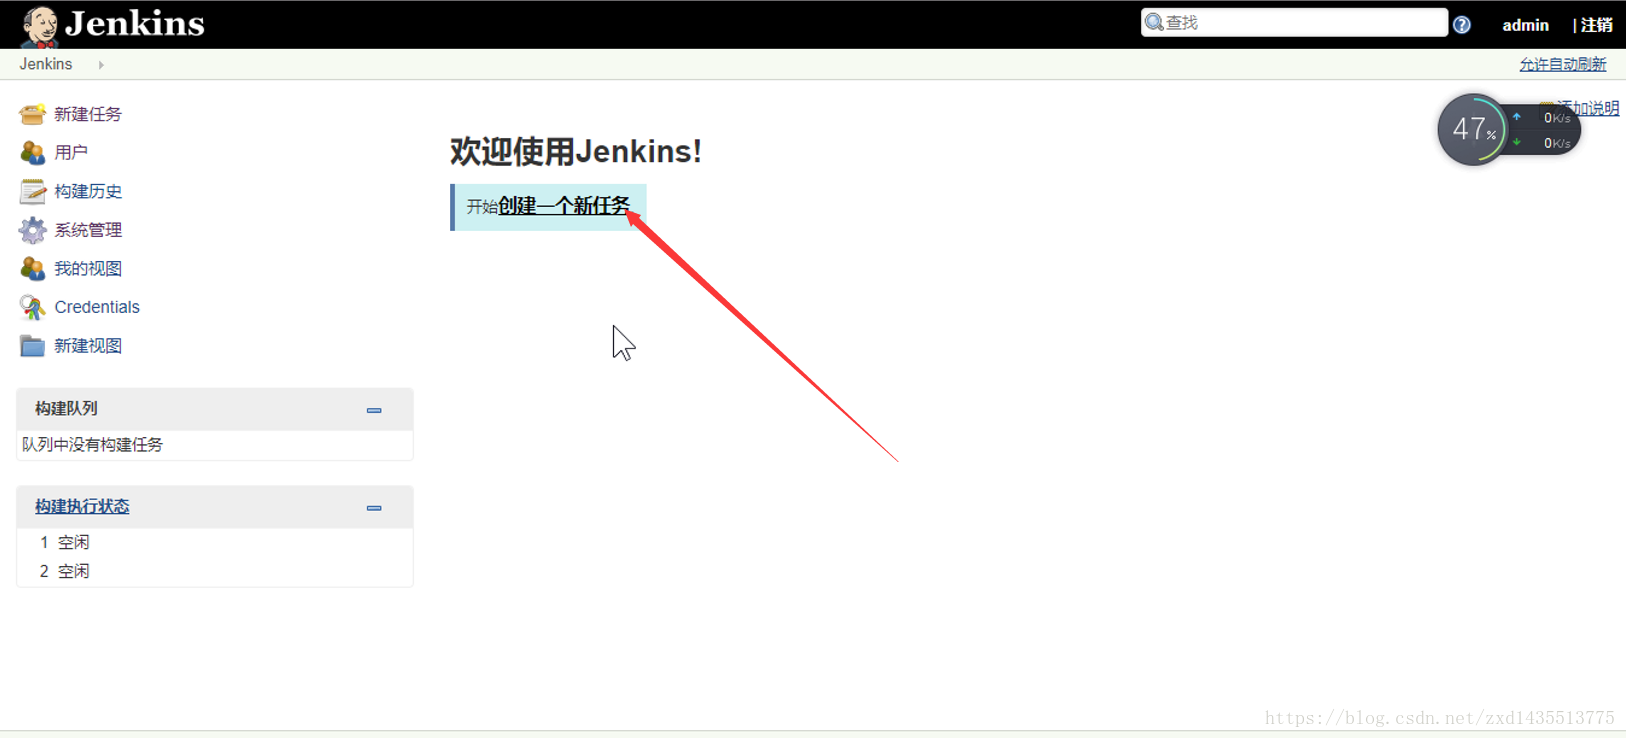Viewport: 1626px width, 738px height.
Task: Click the magnifier icon in search box
Action: point(1154,22)
